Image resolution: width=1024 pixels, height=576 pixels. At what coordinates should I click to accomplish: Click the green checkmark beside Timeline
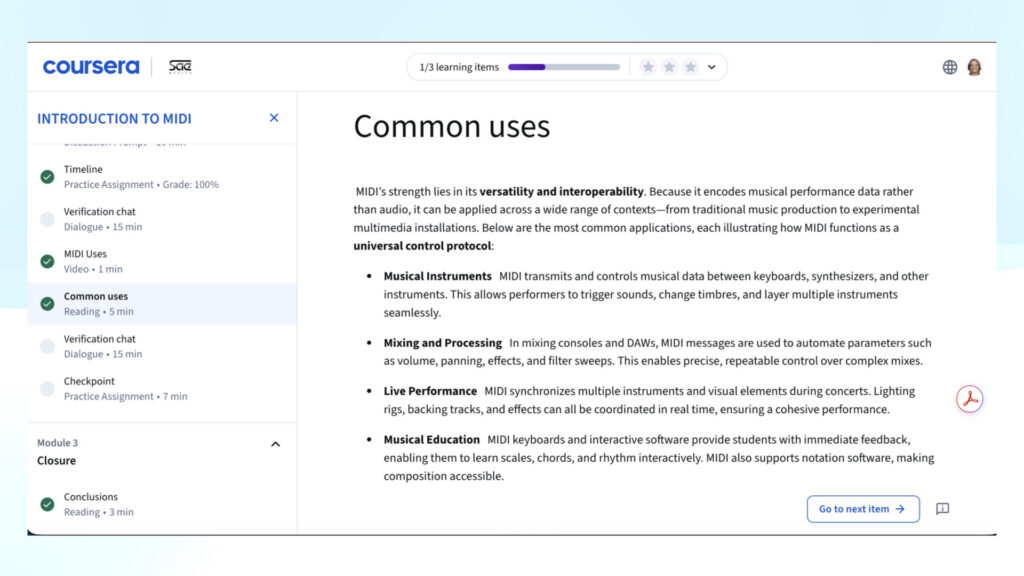pyautogui.click(x=46, y=176)
